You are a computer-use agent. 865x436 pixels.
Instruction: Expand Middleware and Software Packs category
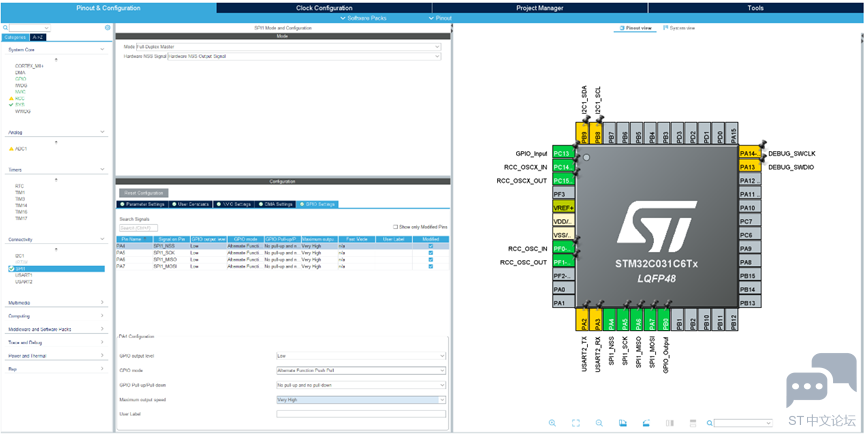(x=102, y=329)
